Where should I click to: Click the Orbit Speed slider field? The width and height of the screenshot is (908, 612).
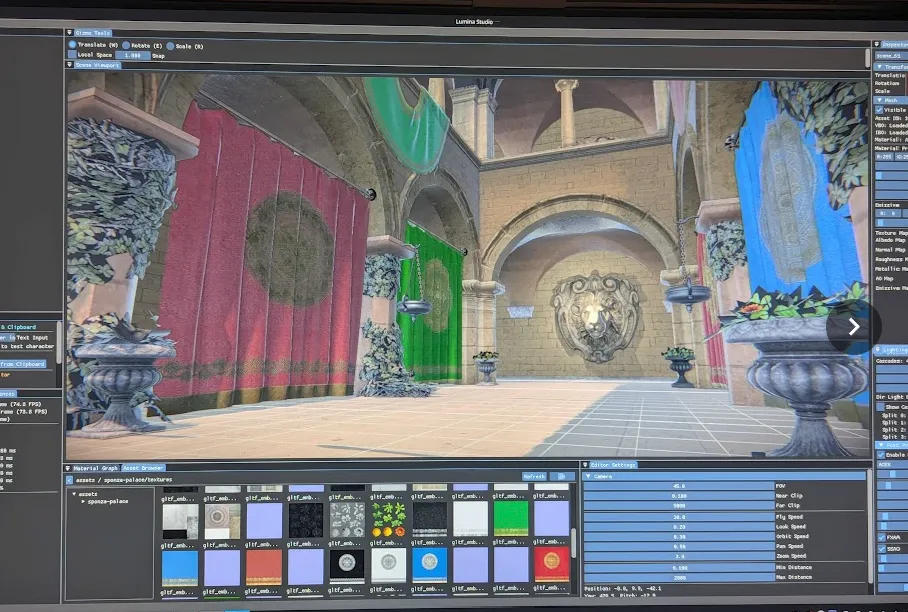pos(679,536)
